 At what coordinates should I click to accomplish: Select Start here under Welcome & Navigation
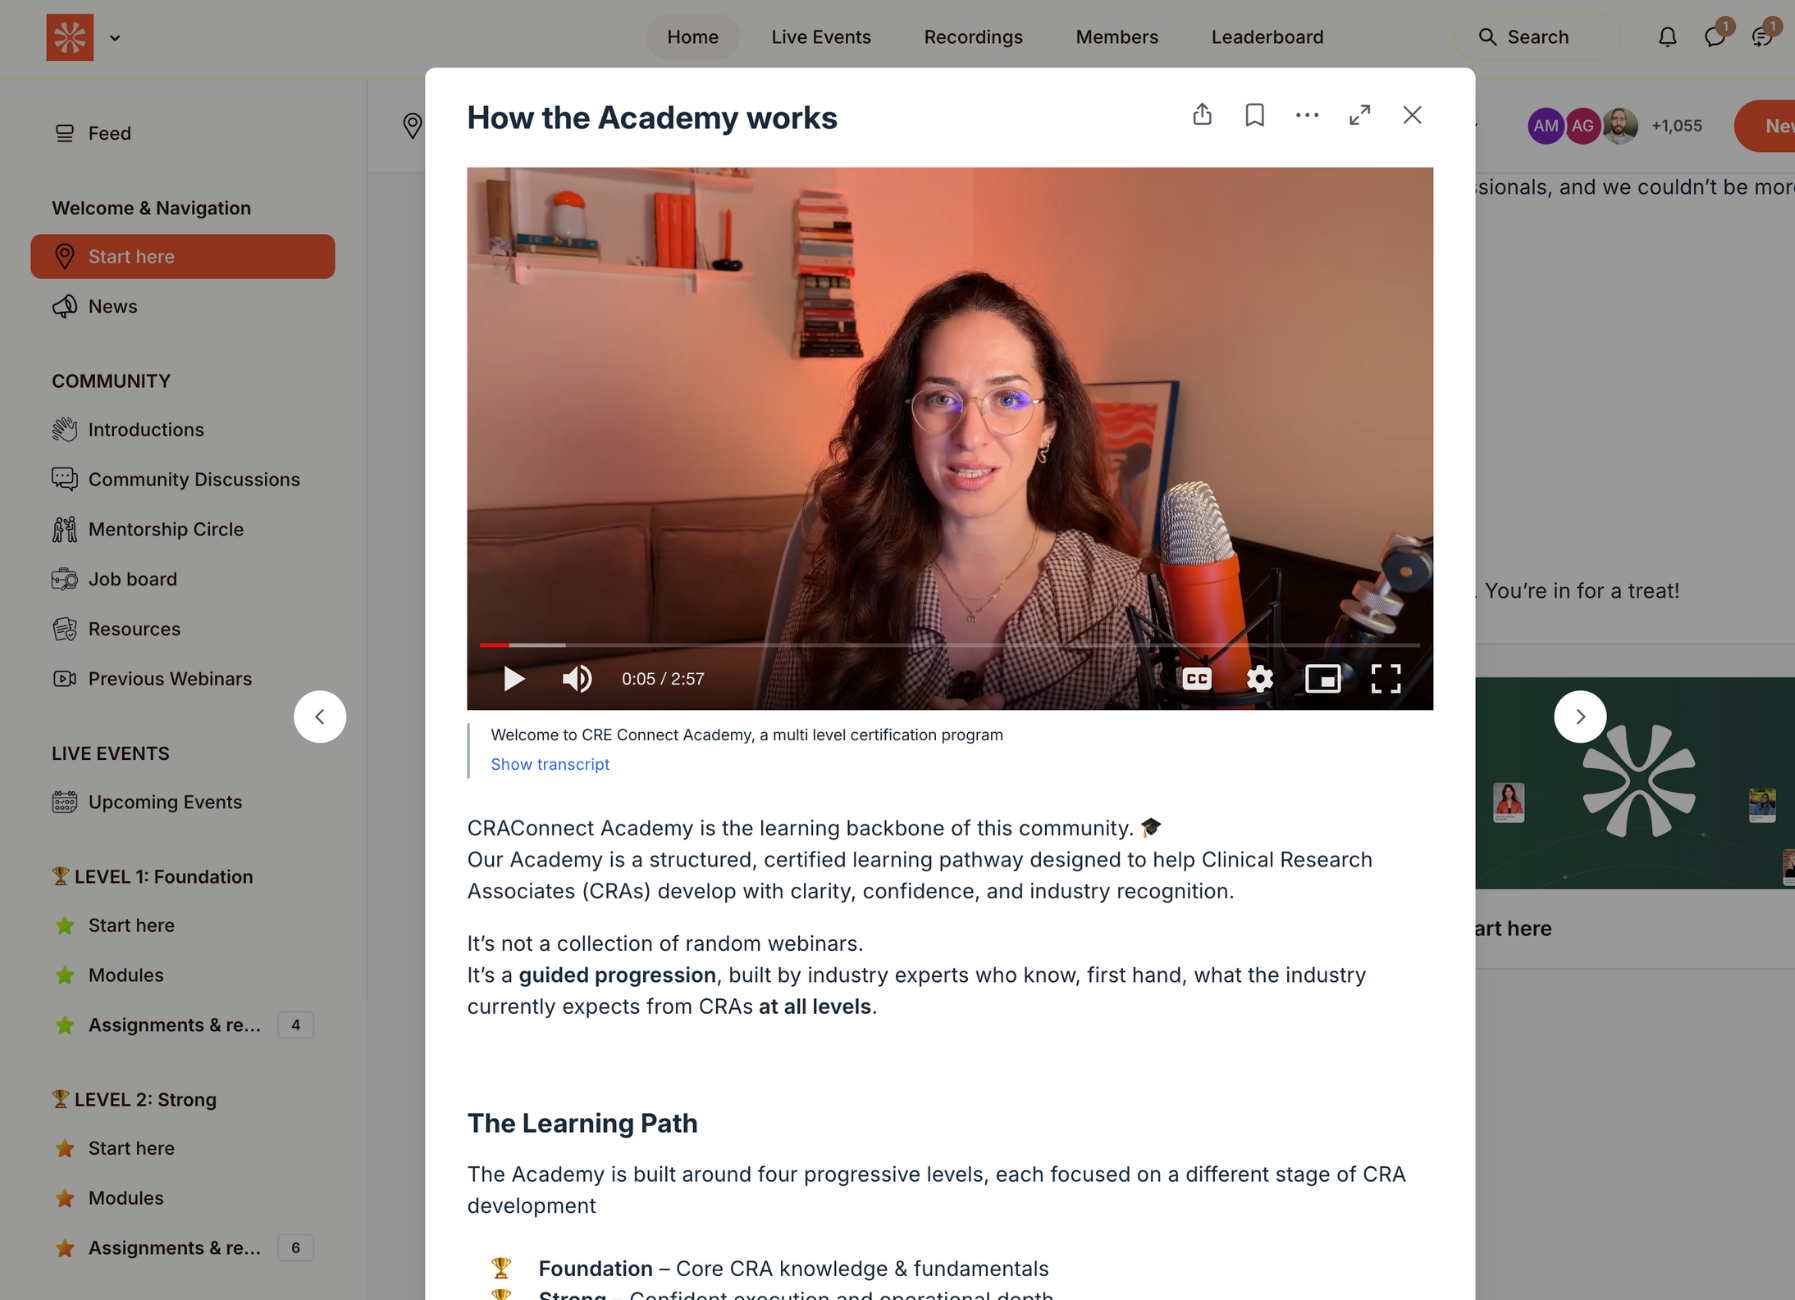tap(183, 257)
